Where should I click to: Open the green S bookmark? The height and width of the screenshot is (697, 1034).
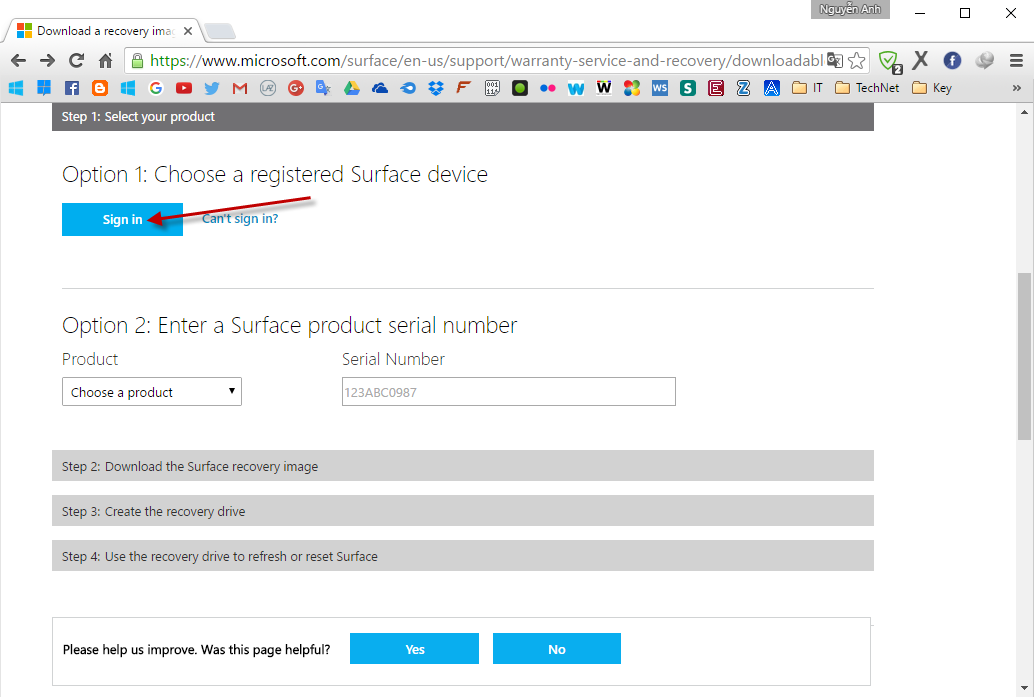click(x=688, y=88)
